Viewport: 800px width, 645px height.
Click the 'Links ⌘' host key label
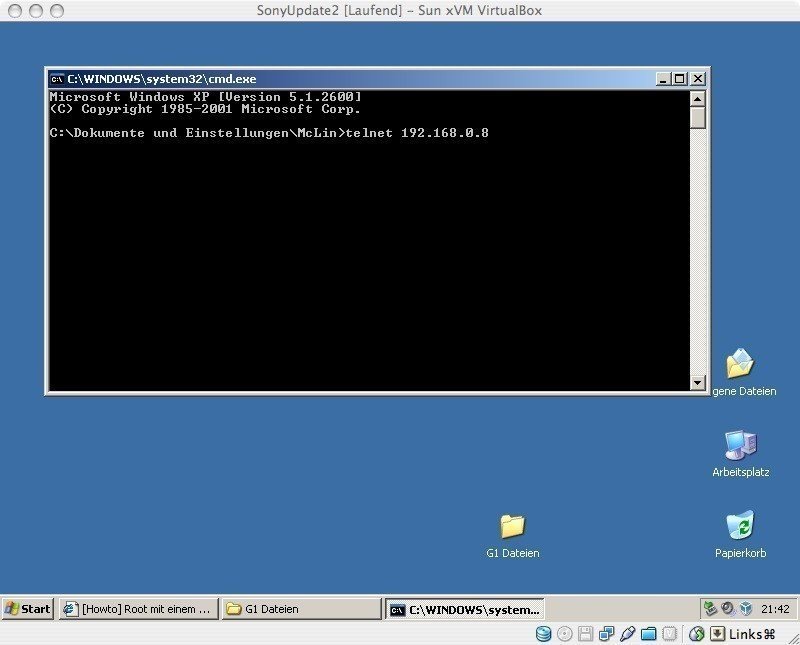pos(752,634)
